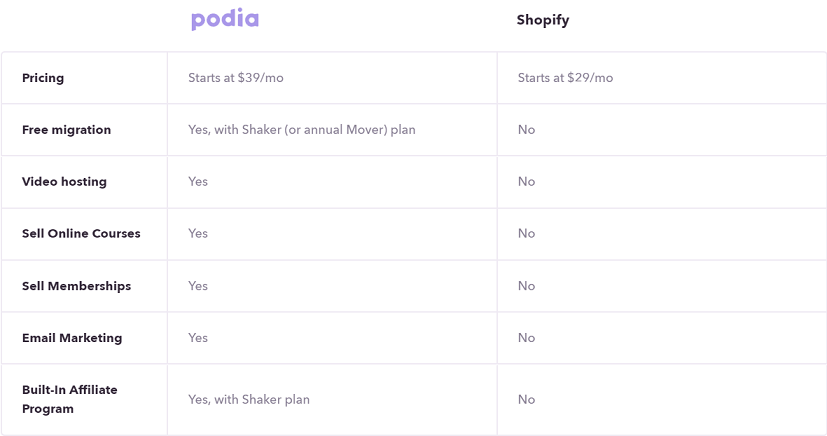
Task: Select the Sell Memberships row label
Action: pos(76,286)
